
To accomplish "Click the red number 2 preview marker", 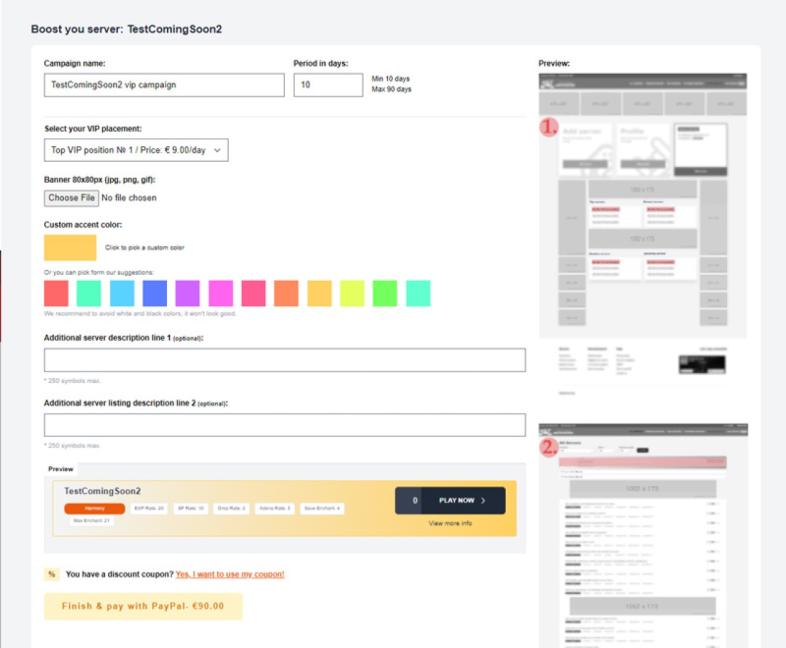I will pyautogui.click(x=549, y=447).
